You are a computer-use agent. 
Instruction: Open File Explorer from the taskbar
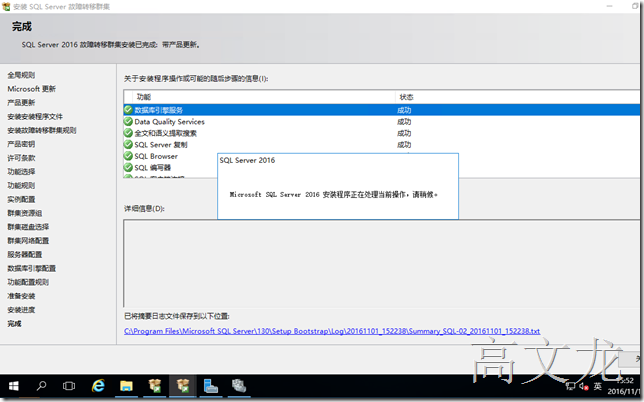(126, 386)
